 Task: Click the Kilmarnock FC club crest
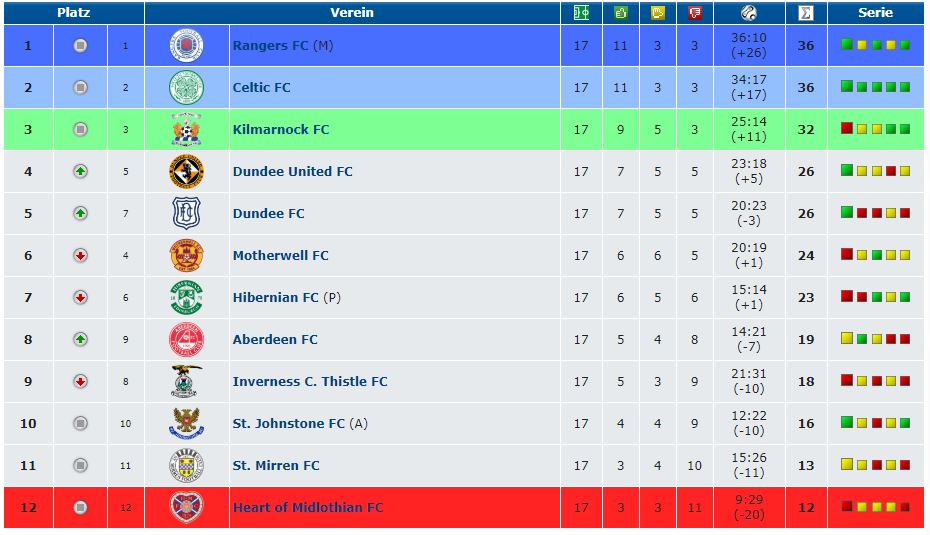pos(186,129)
